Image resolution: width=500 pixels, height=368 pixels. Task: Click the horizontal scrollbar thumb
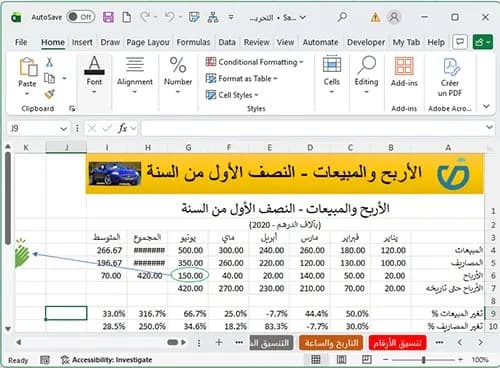172,342
